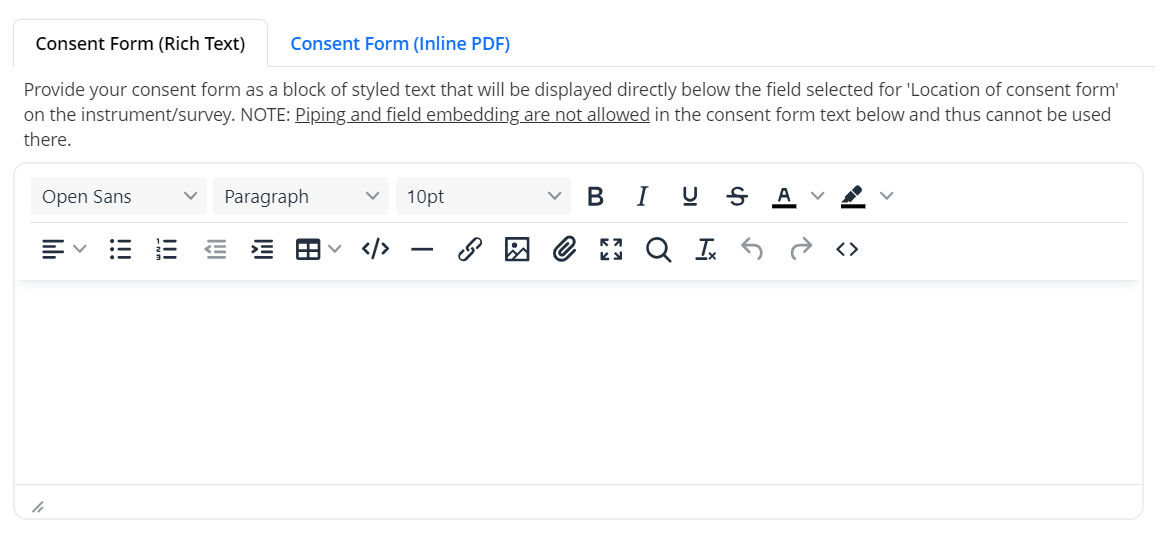Insert or edit a link

coord(470,250)
